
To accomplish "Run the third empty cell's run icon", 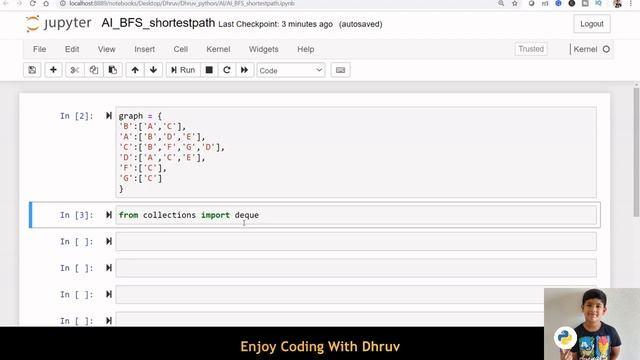I will point(109,294).
